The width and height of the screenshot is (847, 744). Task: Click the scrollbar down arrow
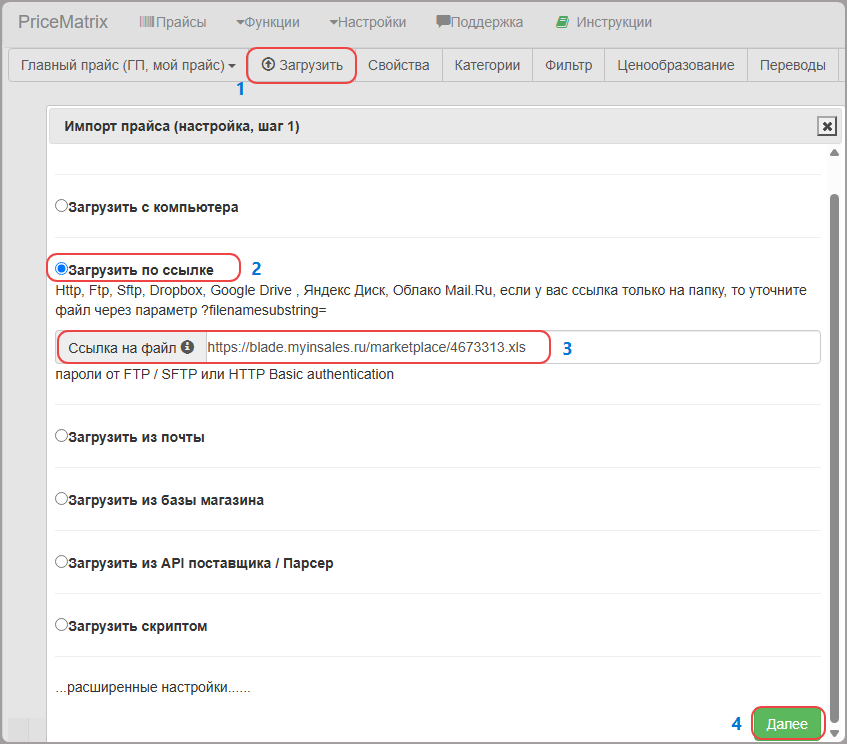point(834,733)
